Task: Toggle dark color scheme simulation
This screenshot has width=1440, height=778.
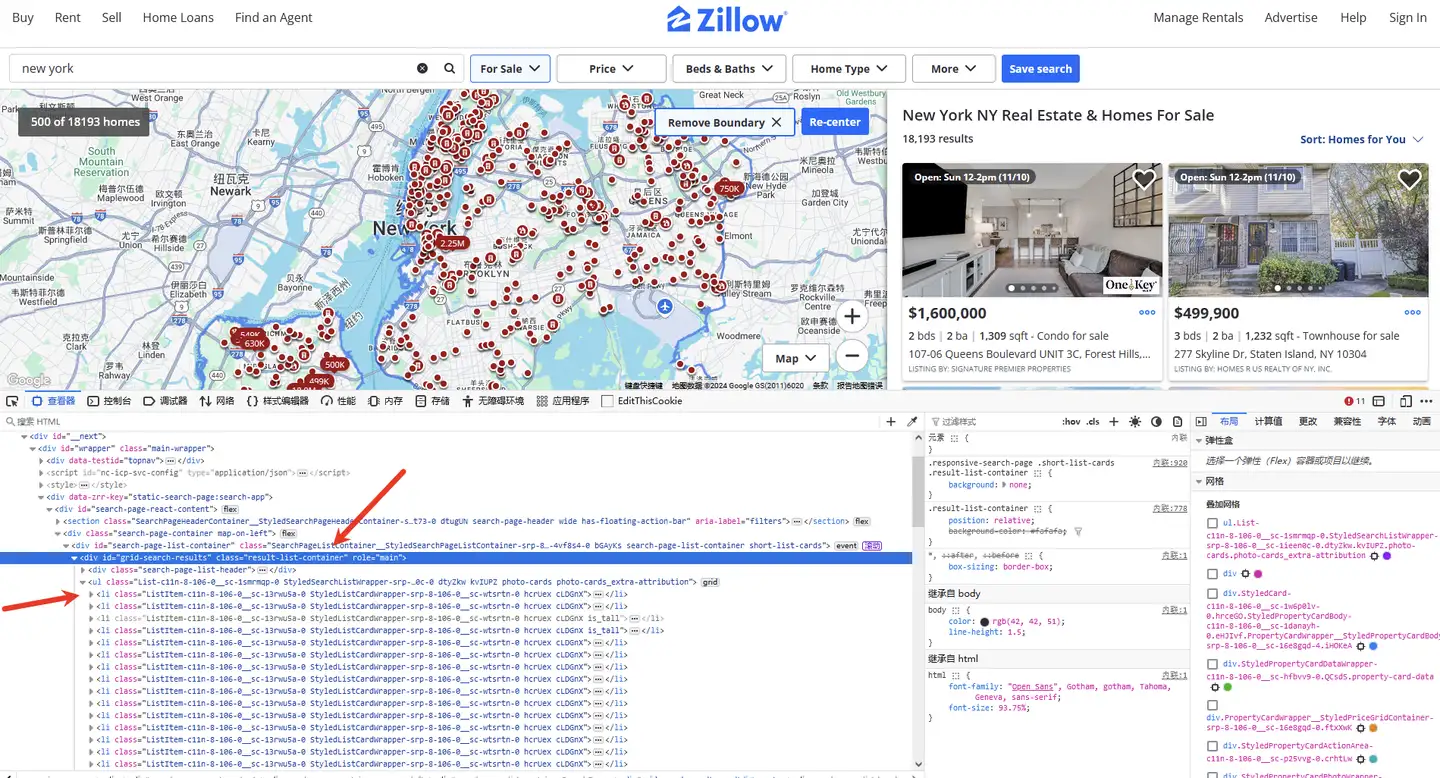Action: click(x=1157, y=422)
